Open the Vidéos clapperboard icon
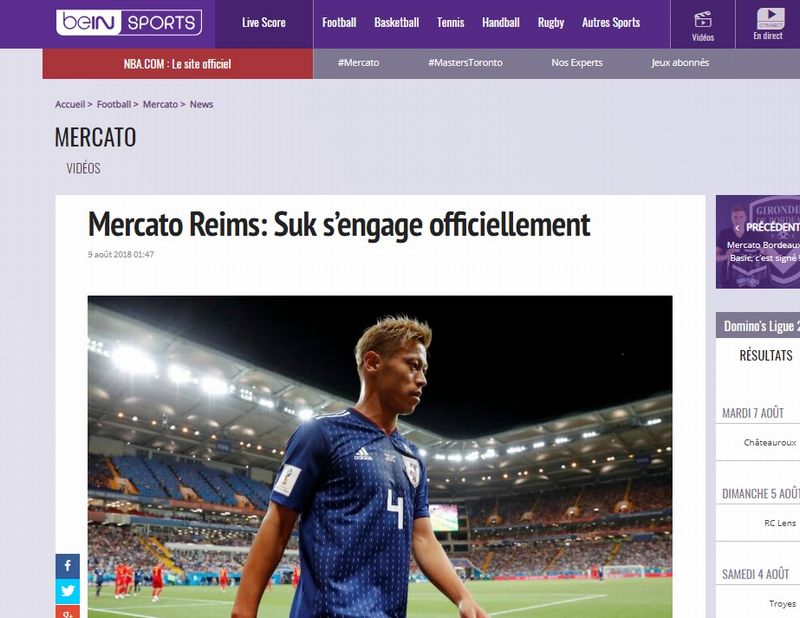The width and height of the screenshot is (800, 618). (x=703, y=20)
